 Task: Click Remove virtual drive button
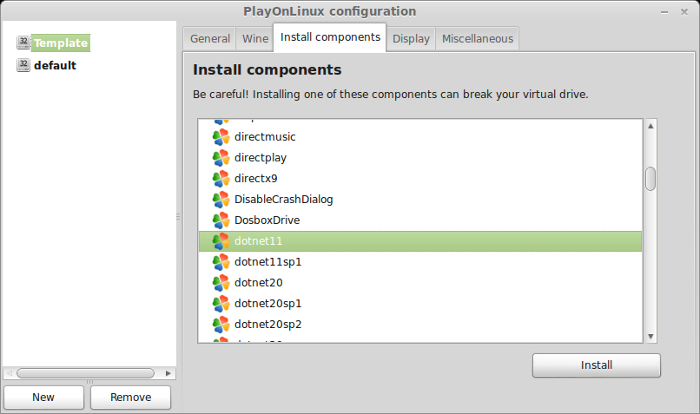tap(130, 397)
